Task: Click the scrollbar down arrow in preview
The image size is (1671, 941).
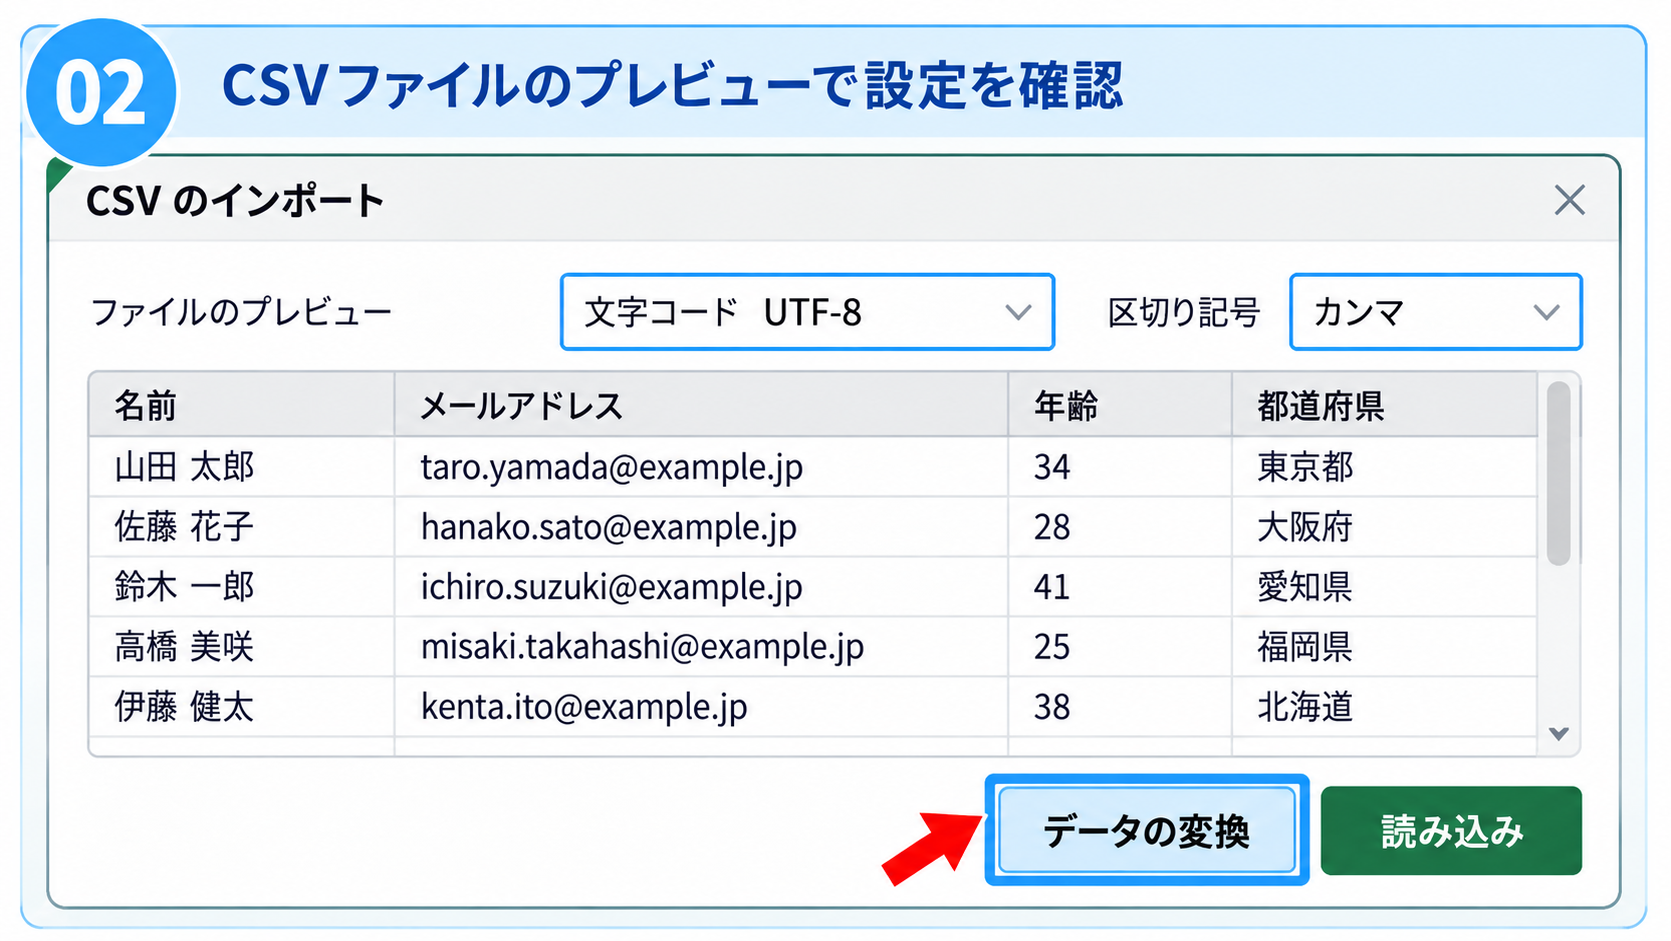Action: (1558, 733)
